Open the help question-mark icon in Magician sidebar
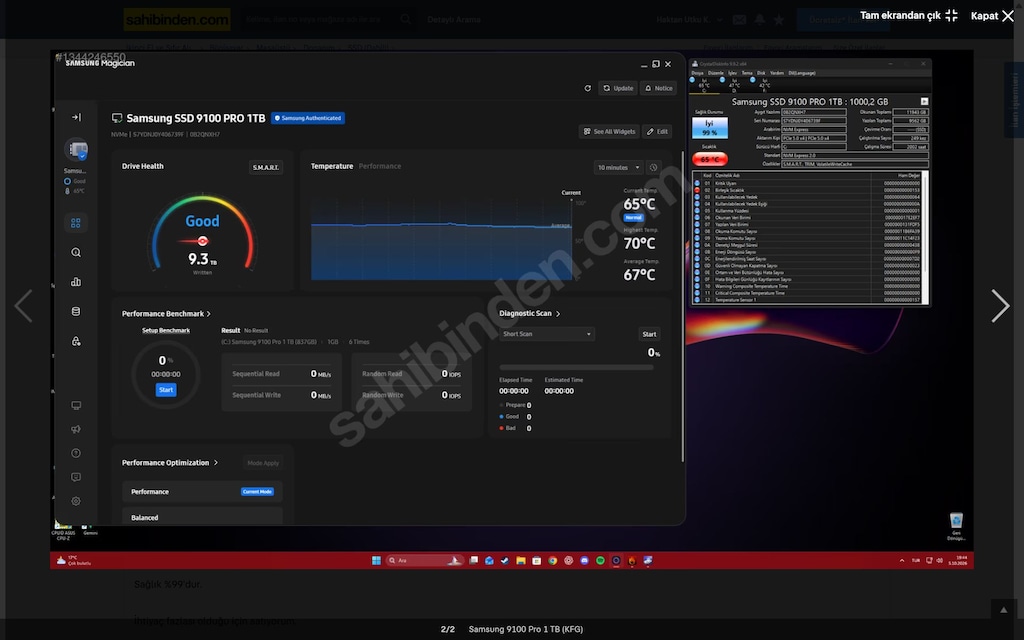Viewport: 1024px width, 640px height. point(76,453)
